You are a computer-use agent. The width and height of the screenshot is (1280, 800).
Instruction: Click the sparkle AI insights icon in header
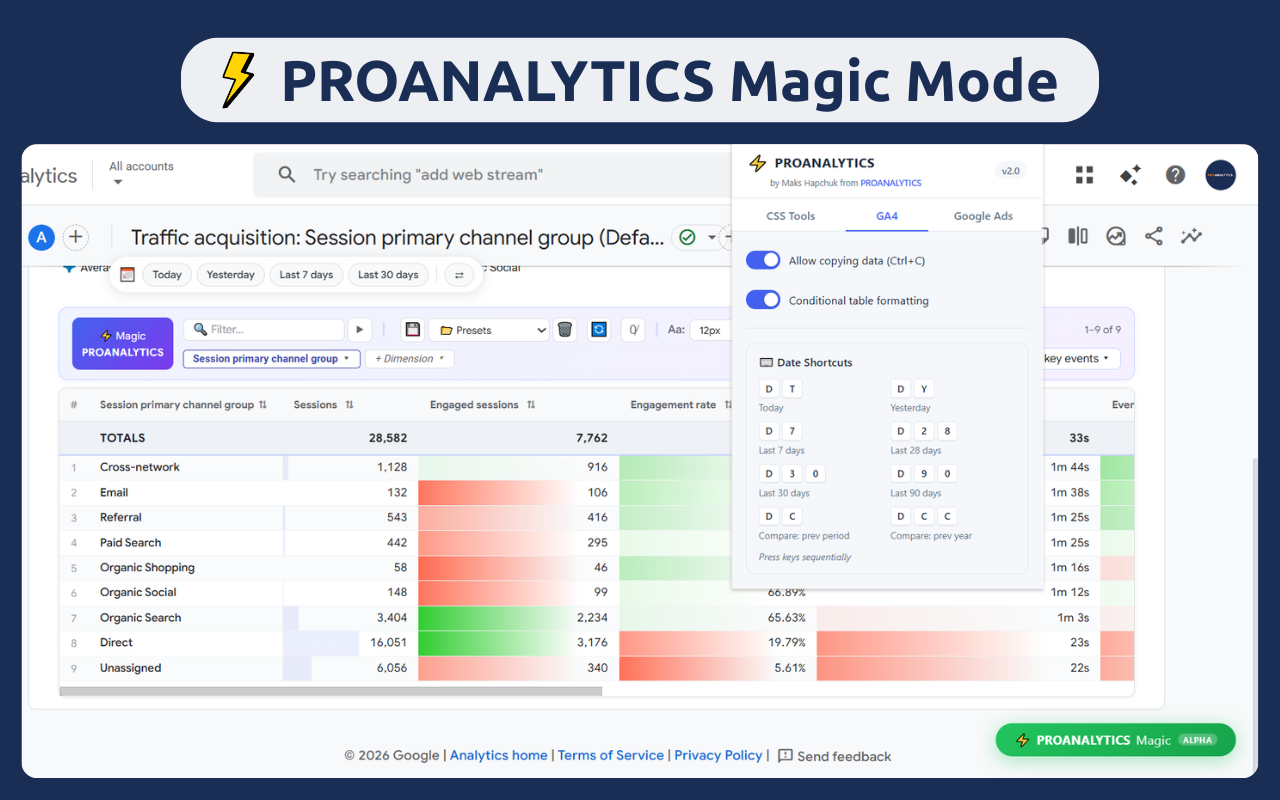click(x=1130, y=175)
